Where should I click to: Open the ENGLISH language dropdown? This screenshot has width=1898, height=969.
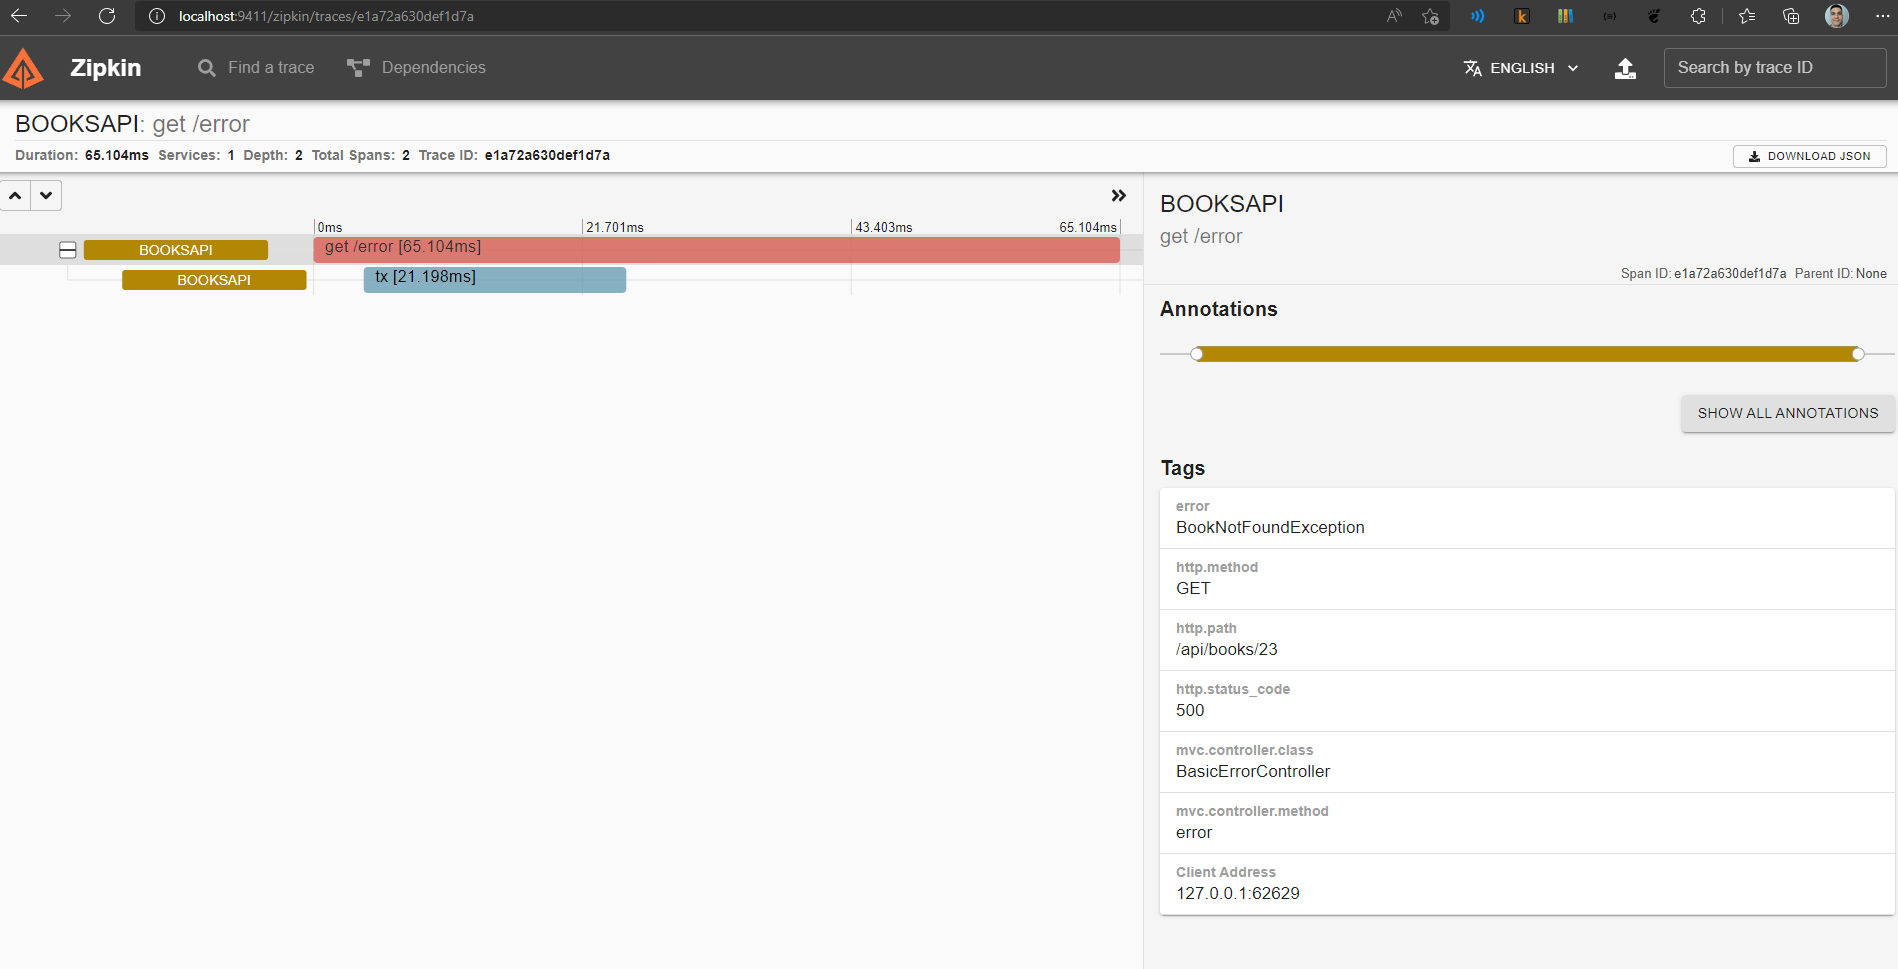1521,68
